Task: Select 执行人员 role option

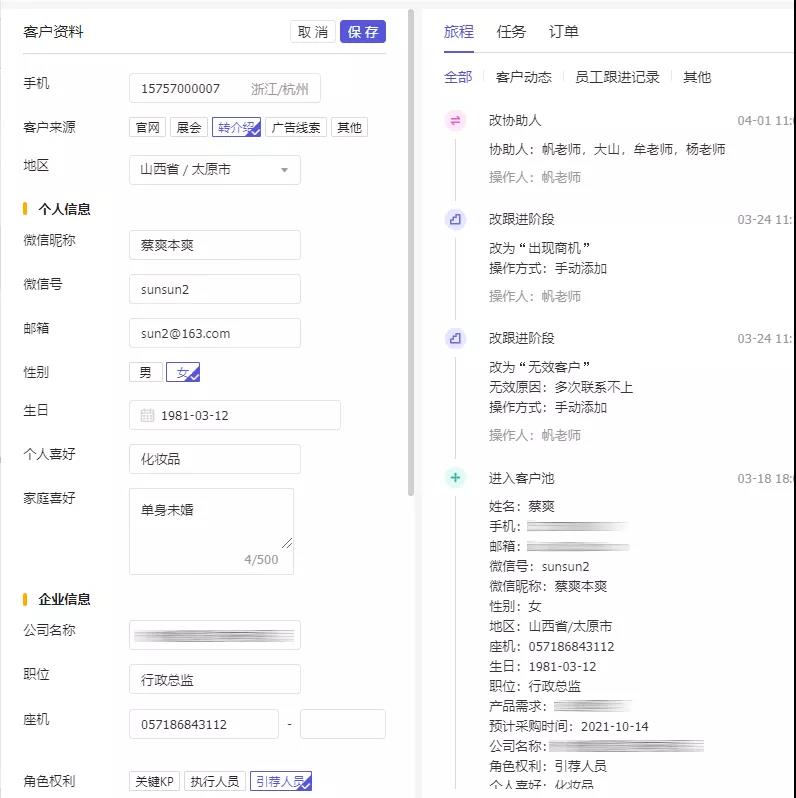Action: [215, 781]
